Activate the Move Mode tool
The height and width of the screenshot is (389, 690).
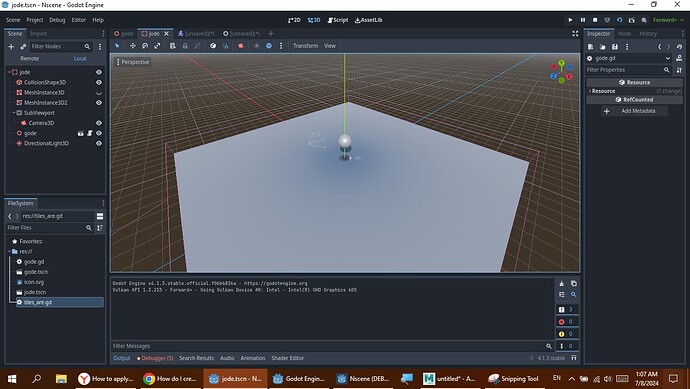[x=132, y=46]
